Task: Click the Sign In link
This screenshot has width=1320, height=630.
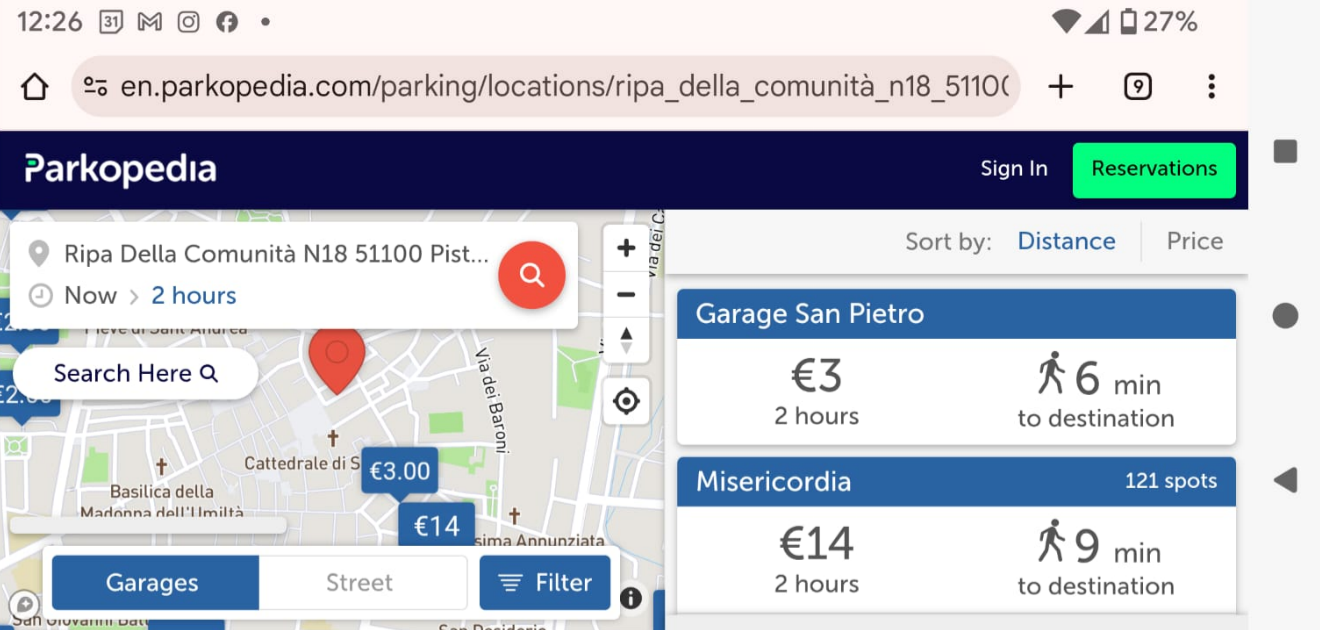Action: tap(1014, 169)
